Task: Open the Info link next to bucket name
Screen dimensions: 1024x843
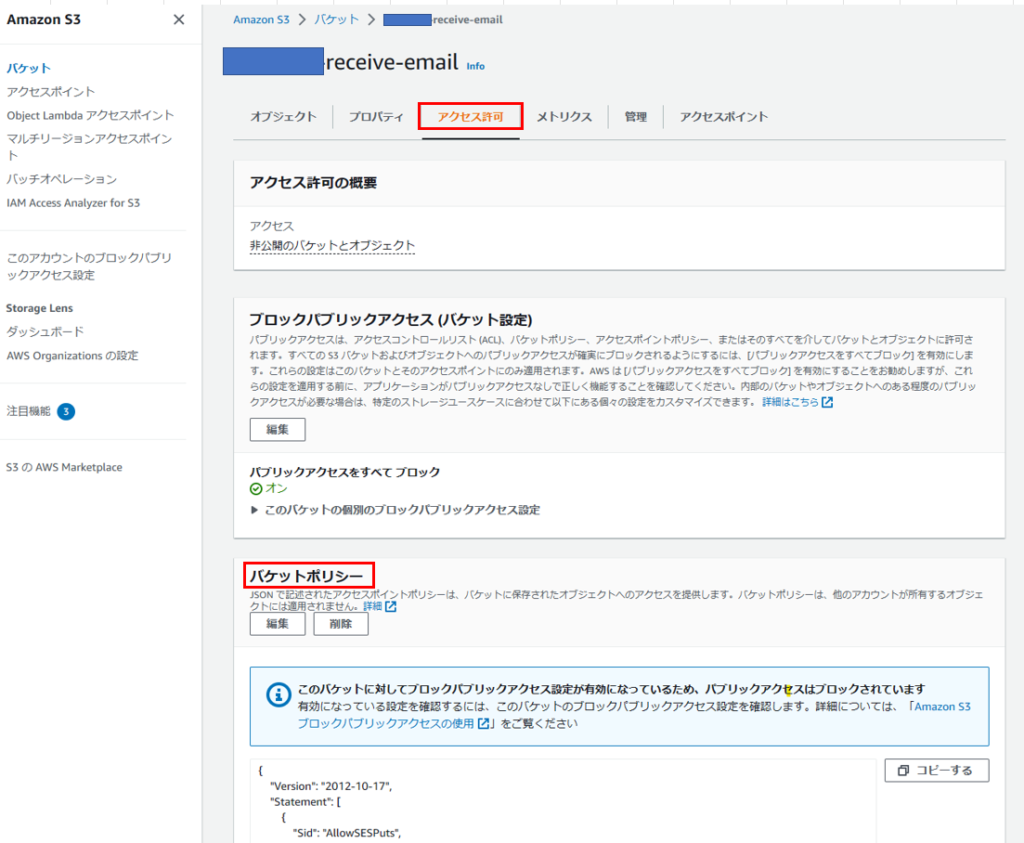Action: [475, 66]
